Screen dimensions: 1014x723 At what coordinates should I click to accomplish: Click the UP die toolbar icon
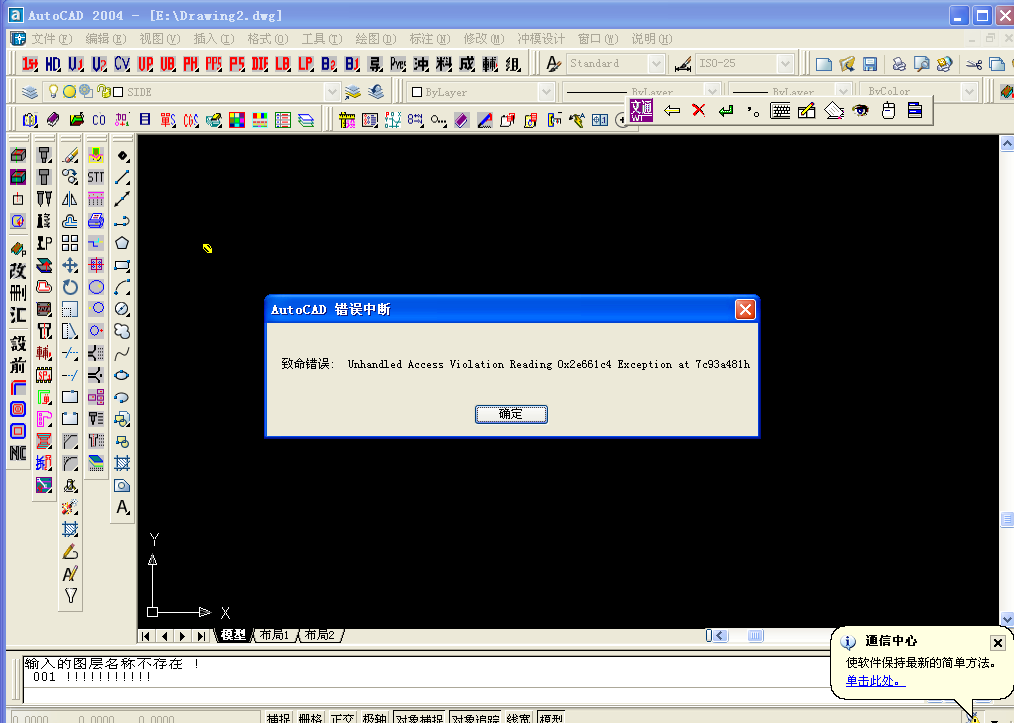146,64
